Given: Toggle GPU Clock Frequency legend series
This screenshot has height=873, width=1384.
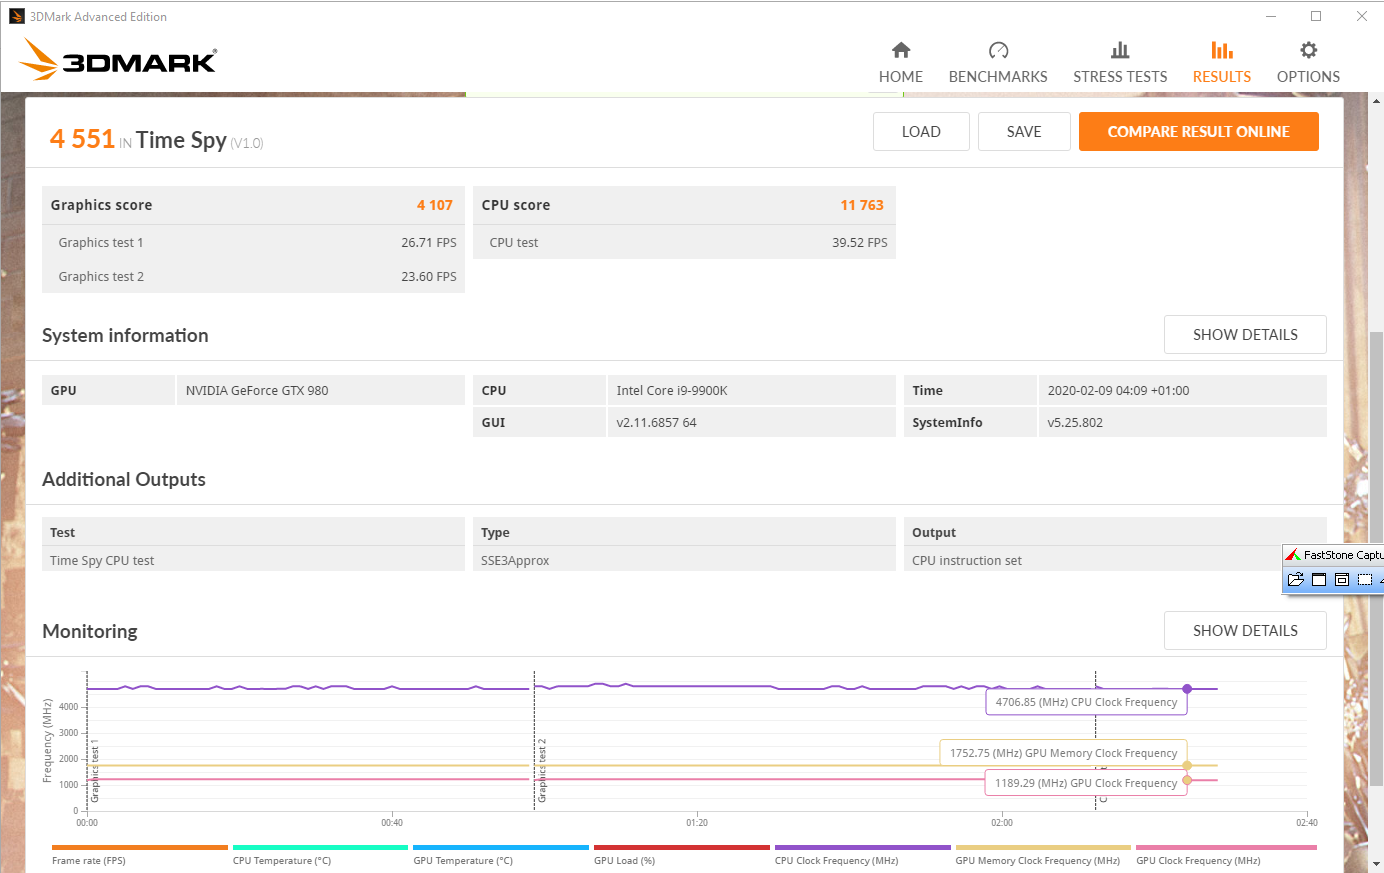Looking at the screenshot, I should (1226, 855).
